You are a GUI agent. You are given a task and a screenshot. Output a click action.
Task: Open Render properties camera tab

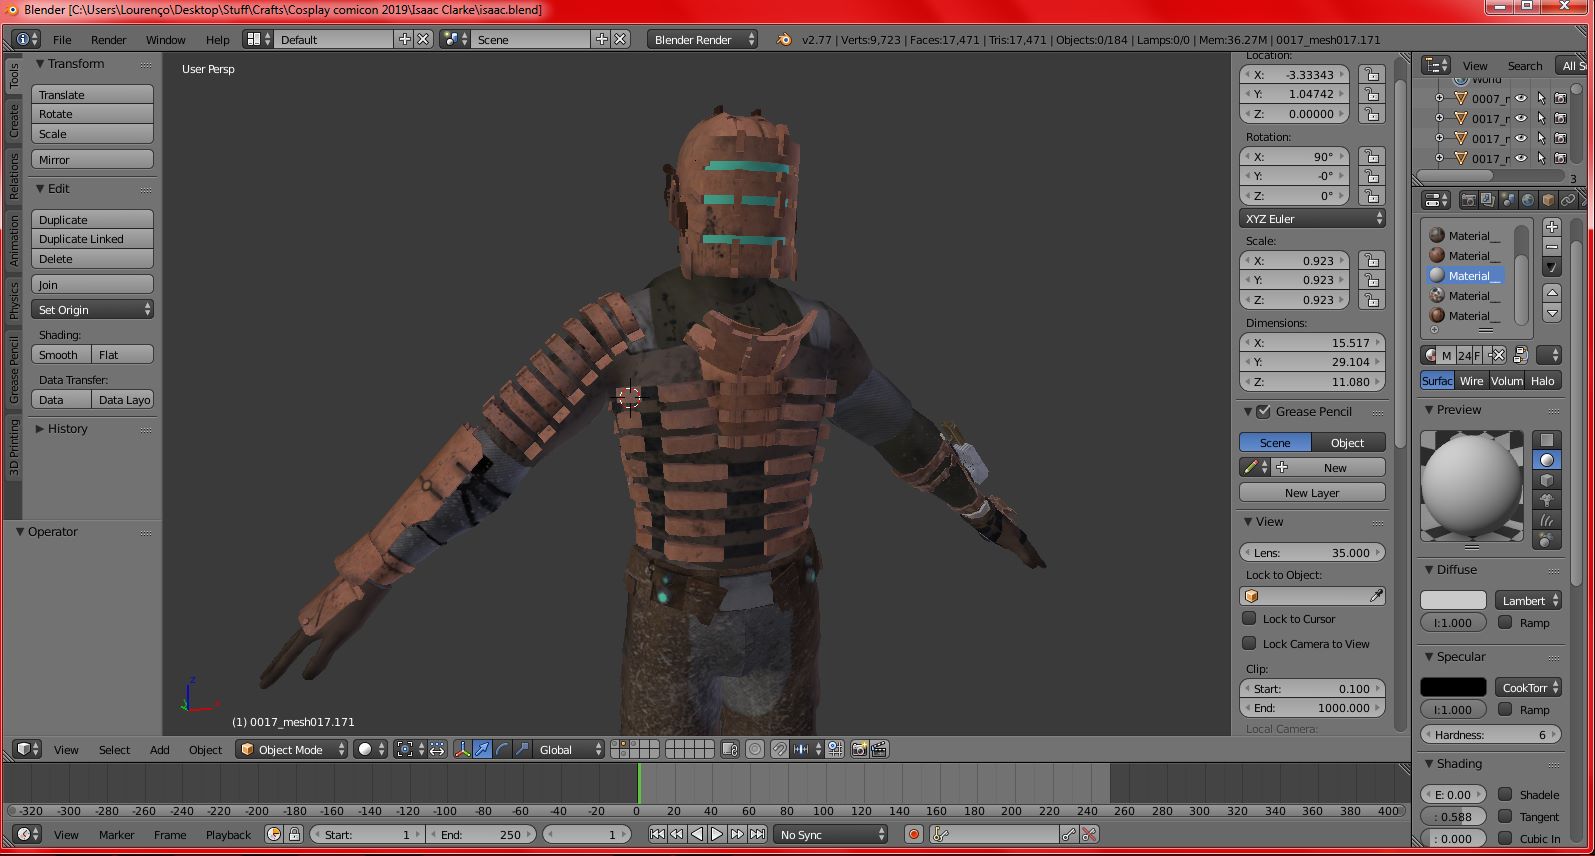pyautogui.click(x=1468, y=200)
